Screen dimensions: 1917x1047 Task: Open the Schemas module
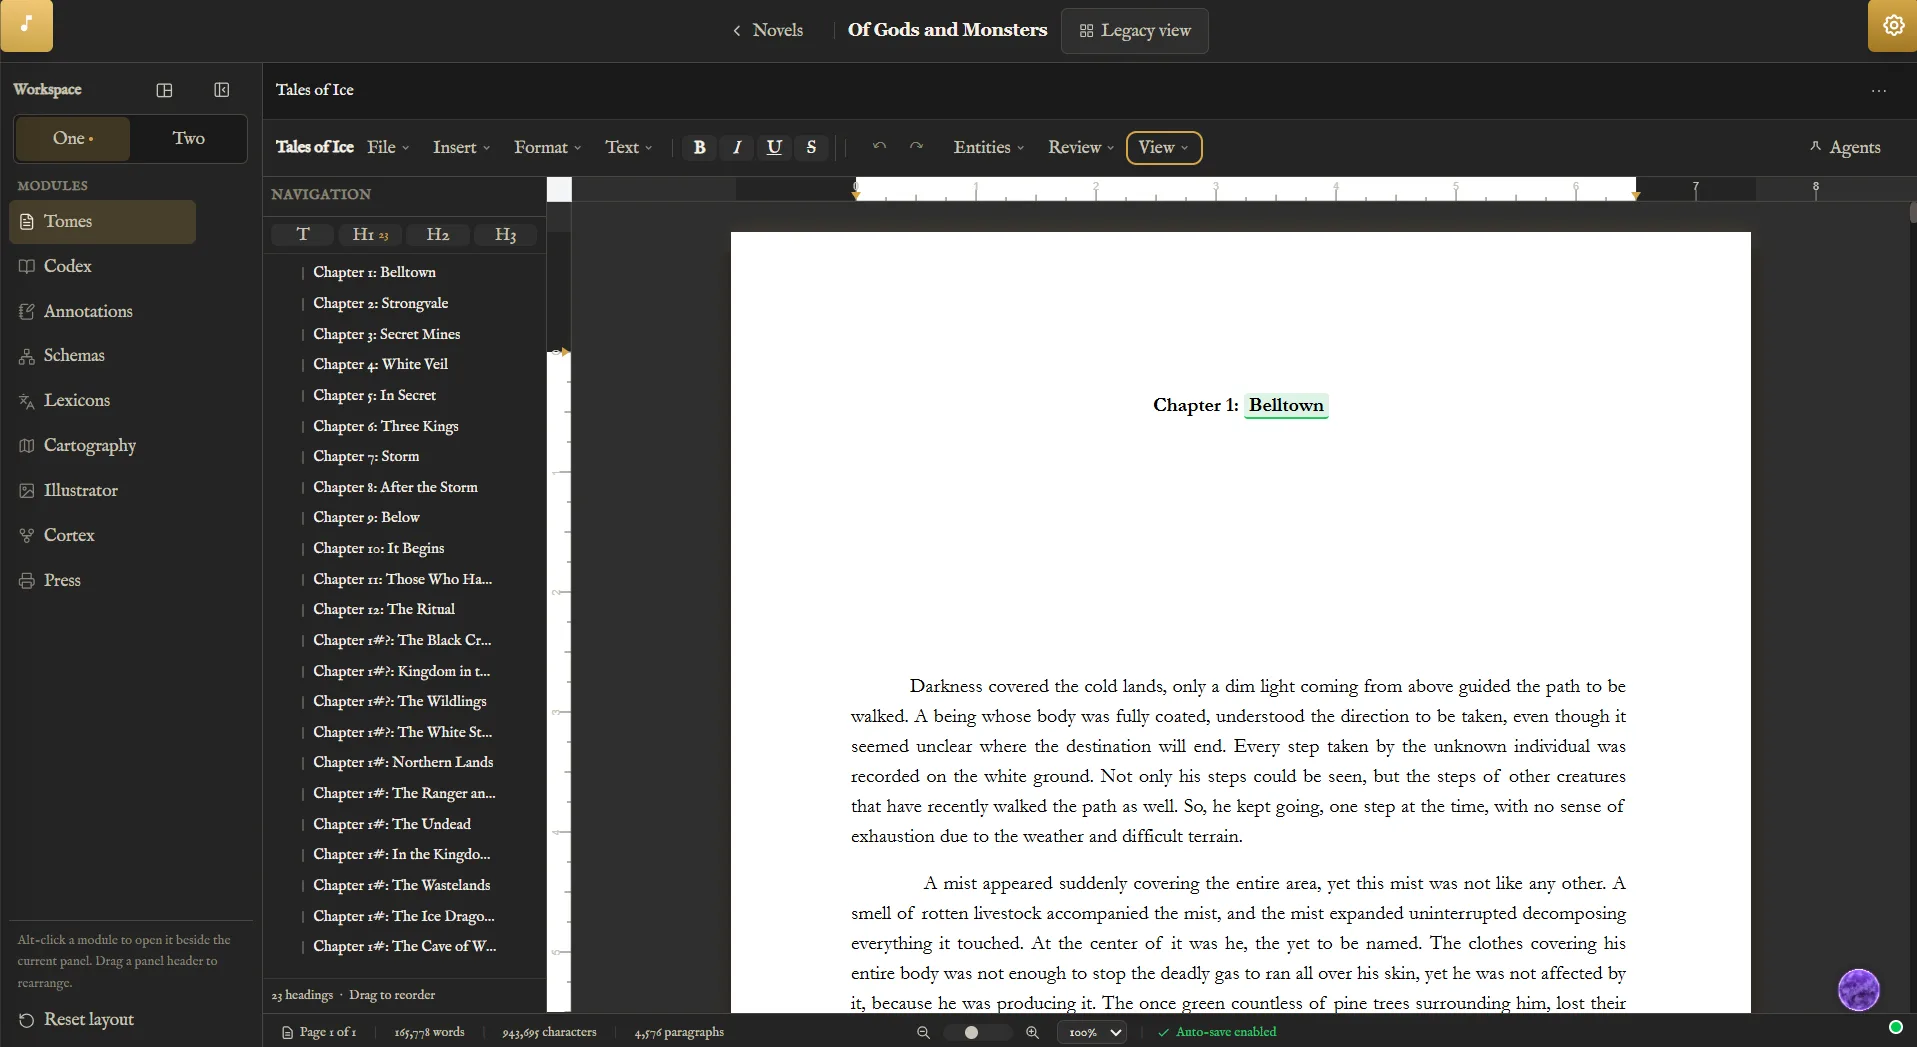click(x=102, y=355)
